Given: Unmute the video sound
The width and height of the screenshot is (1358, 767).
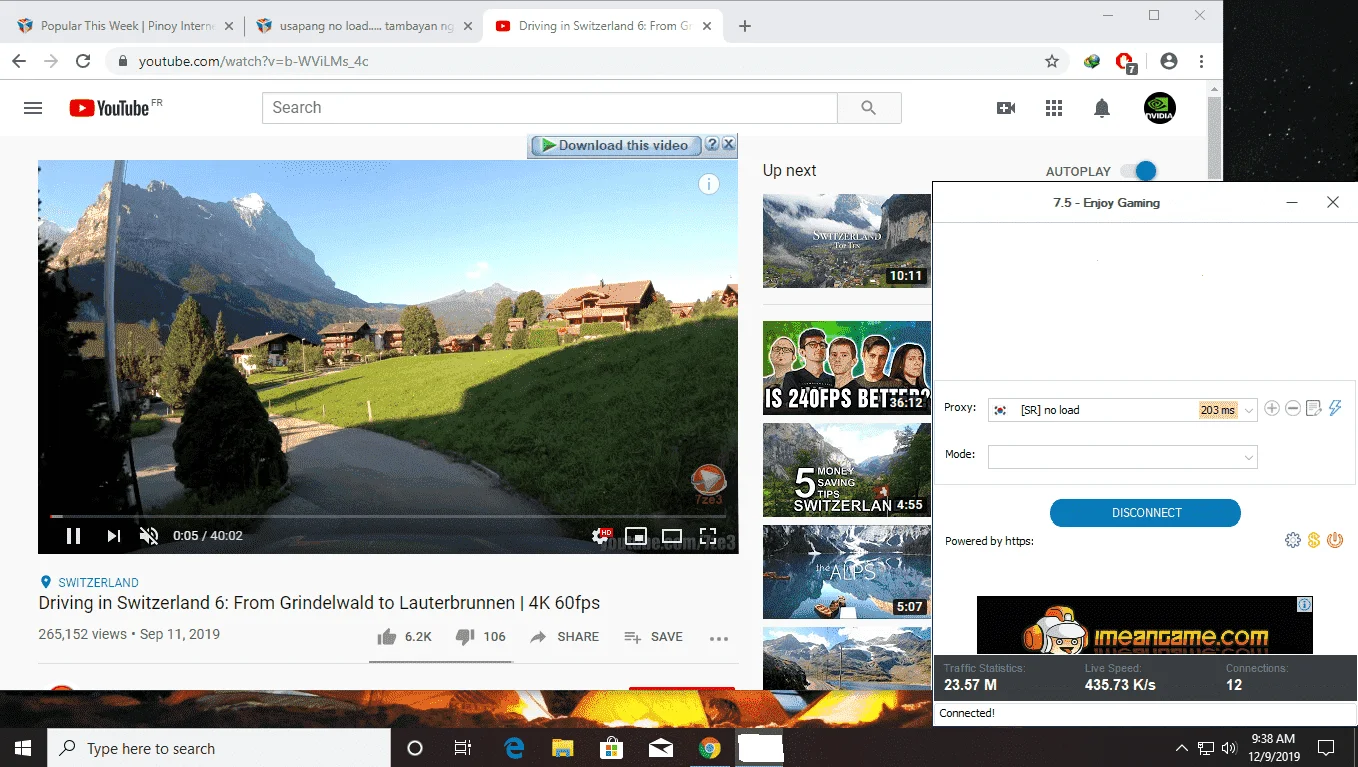Looking at the screenshot, I should pyautogui.click(x=149, y=536).
